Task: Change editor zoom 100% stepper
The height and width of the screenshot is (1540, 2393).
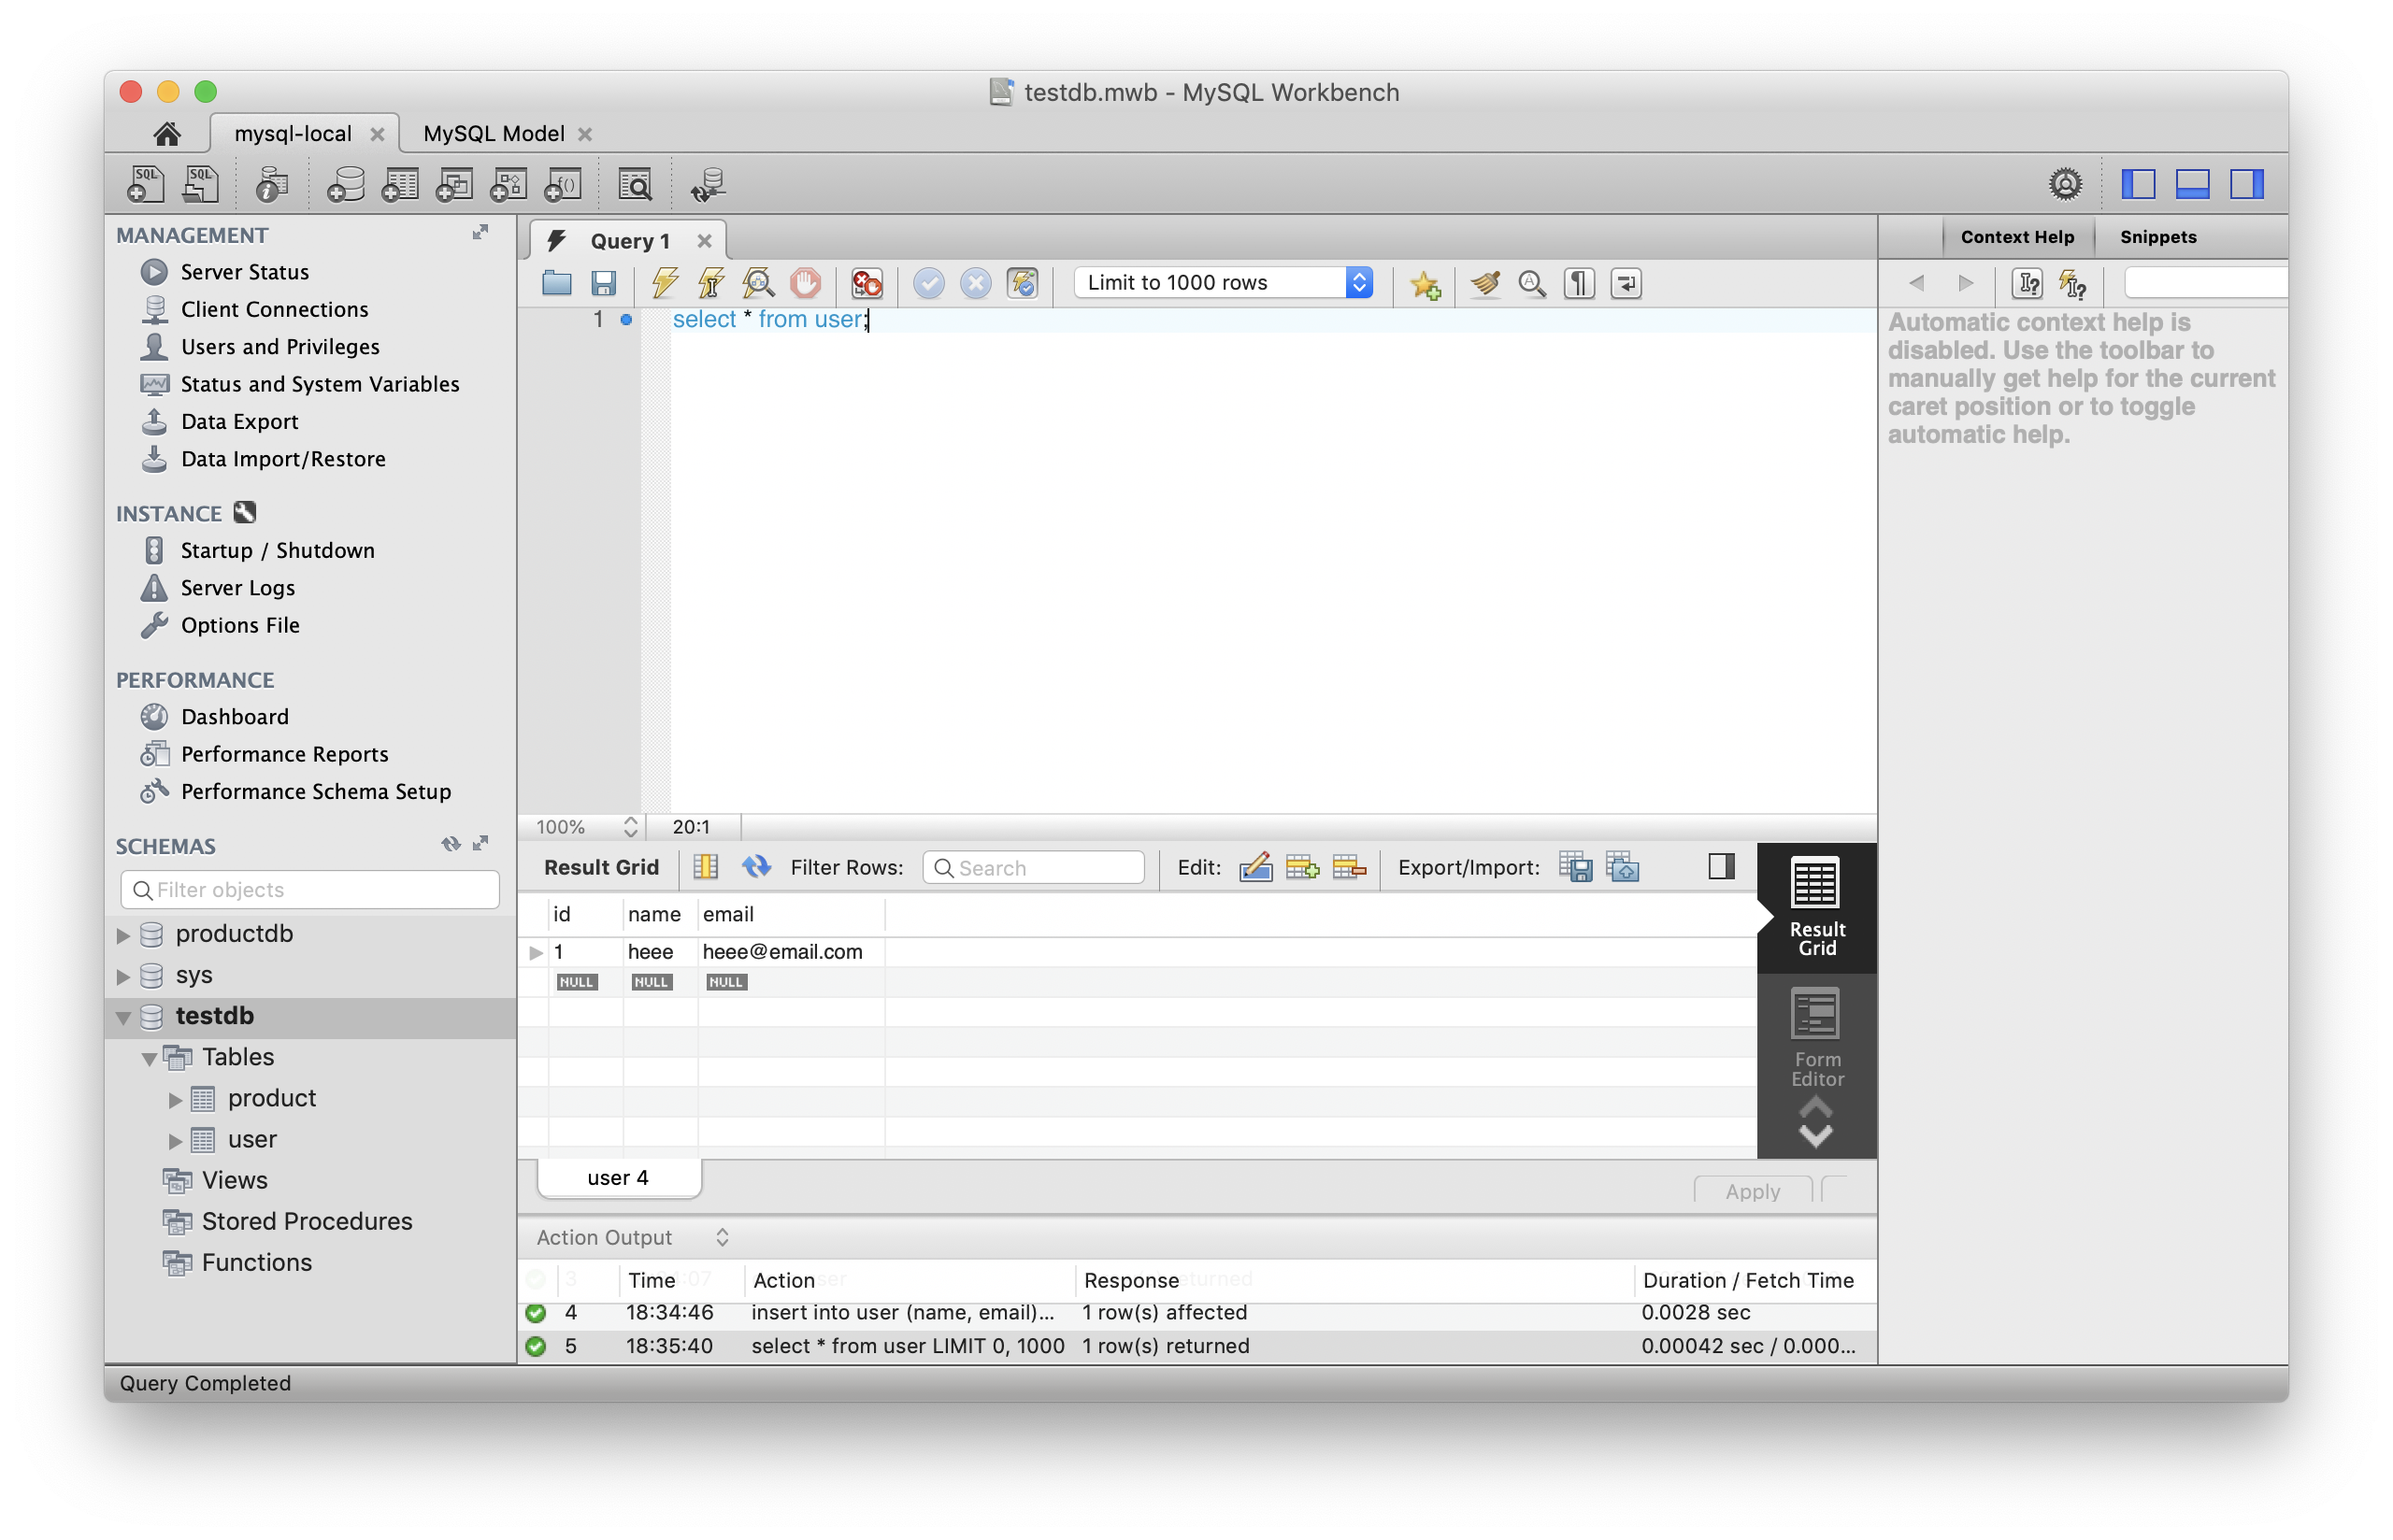Action: [x=630, y=827]
